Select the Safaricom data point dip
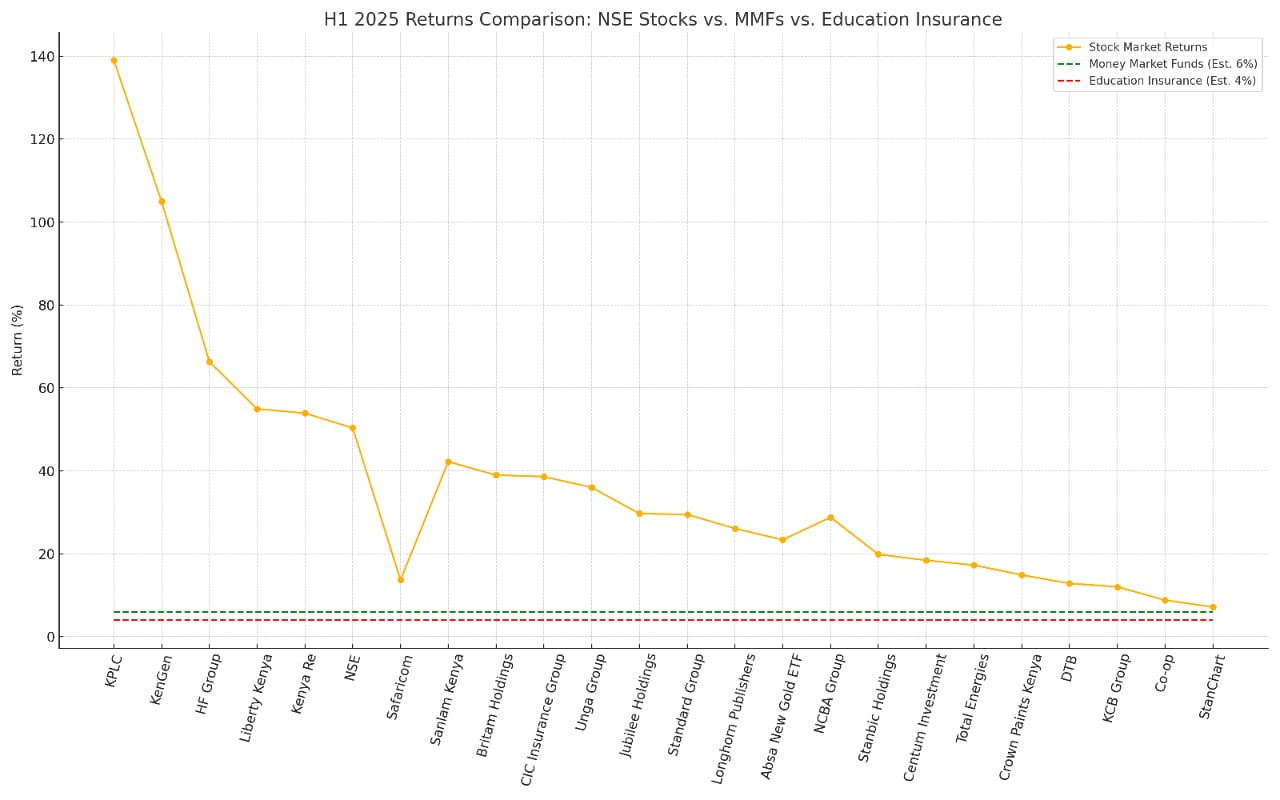Viewport: 1280px width, 800px height. [x=400, y=580]
